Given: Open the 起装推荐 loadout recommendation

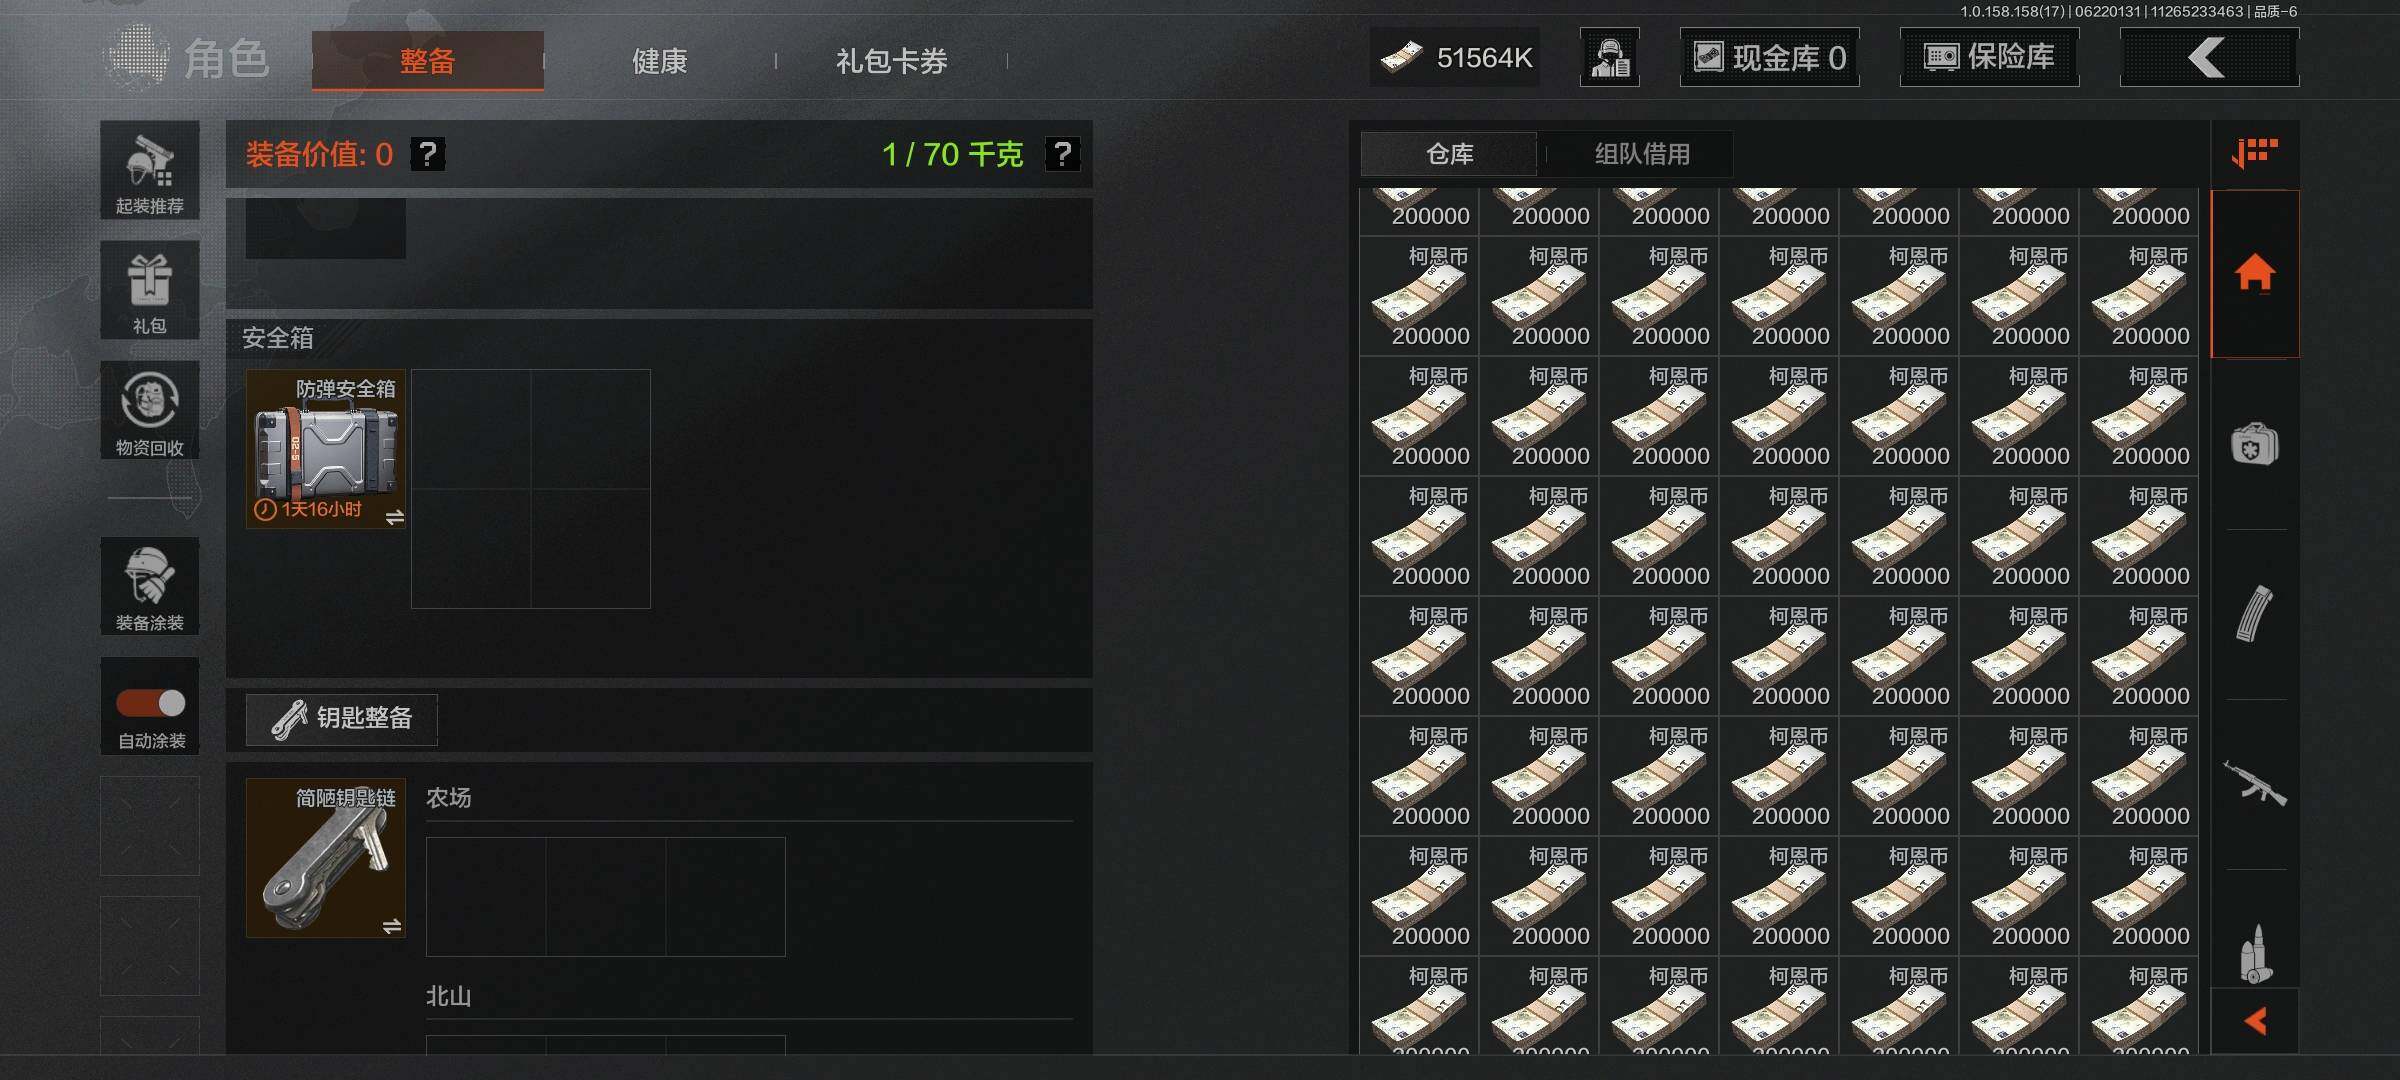Looking at the screenshot, I should (x=150, y=171).
